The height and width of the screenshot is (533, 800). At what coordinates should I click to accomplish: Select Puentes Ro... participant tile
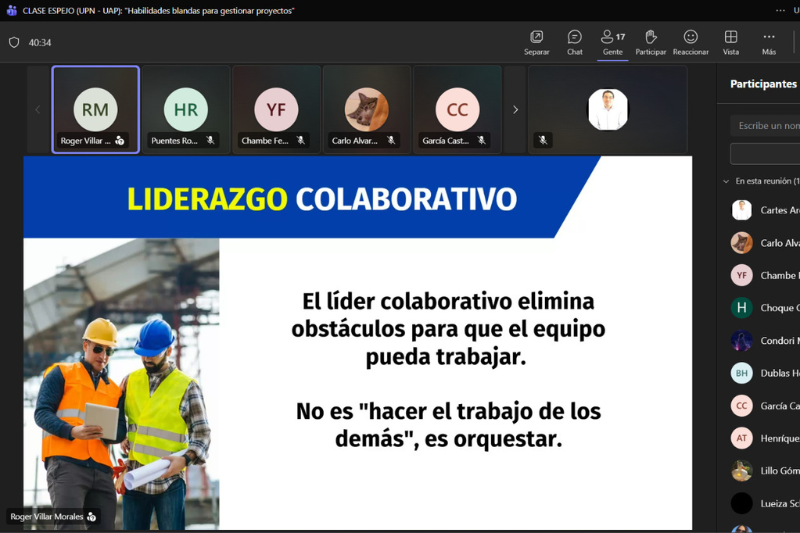pyautogui.click(x=186, y=109)
